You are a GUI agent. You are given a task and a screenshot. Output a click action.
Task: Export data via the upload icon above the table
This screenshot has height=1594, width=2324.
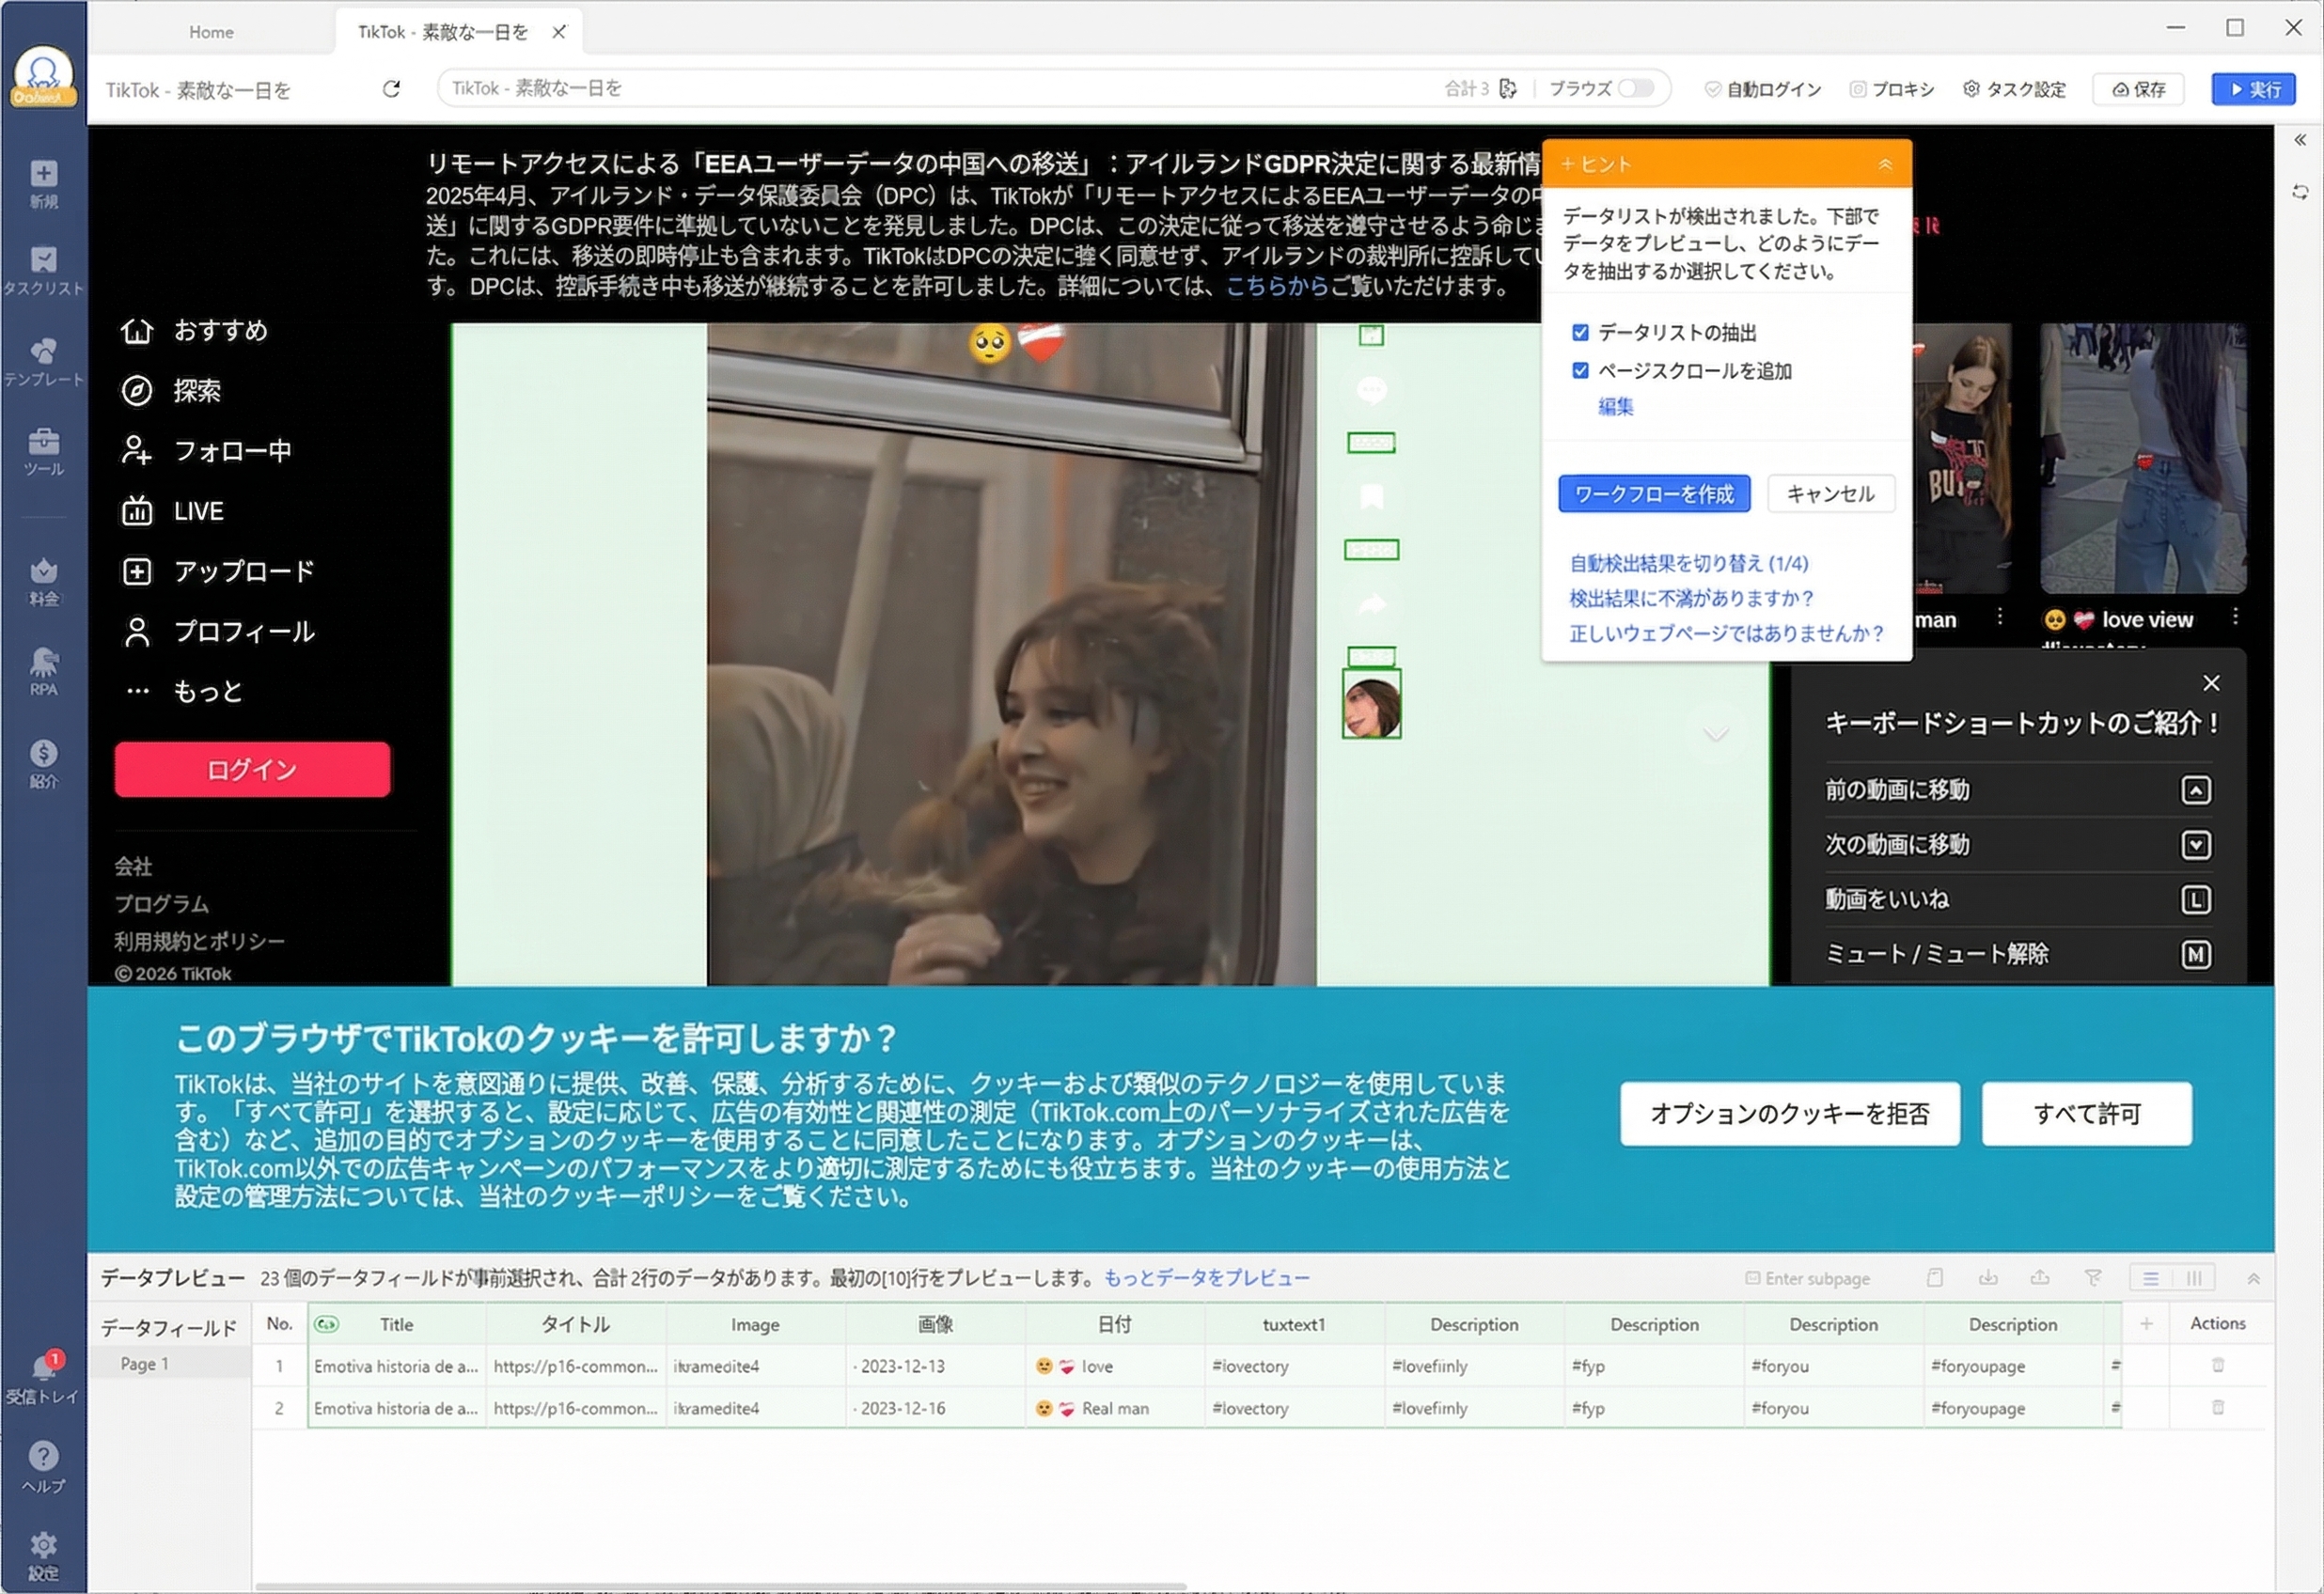pyautogui.click(x=2040, y=1278)
